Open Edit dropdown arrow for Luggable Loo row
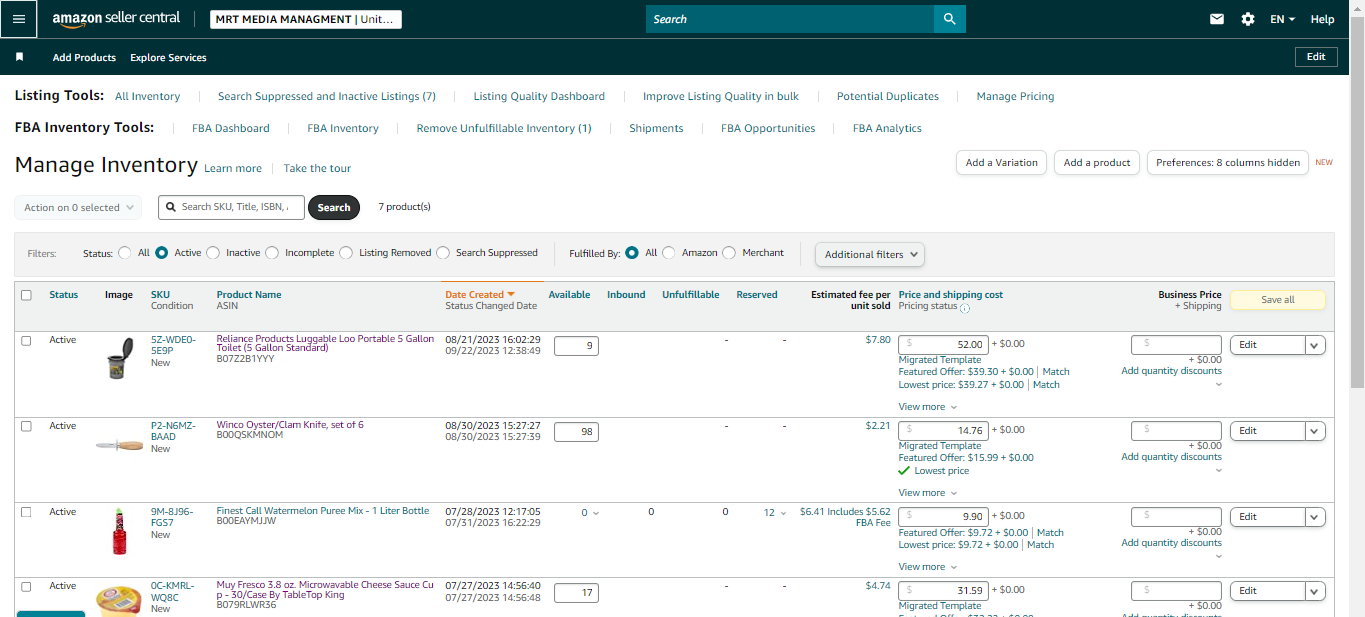 click(1316, 345)
